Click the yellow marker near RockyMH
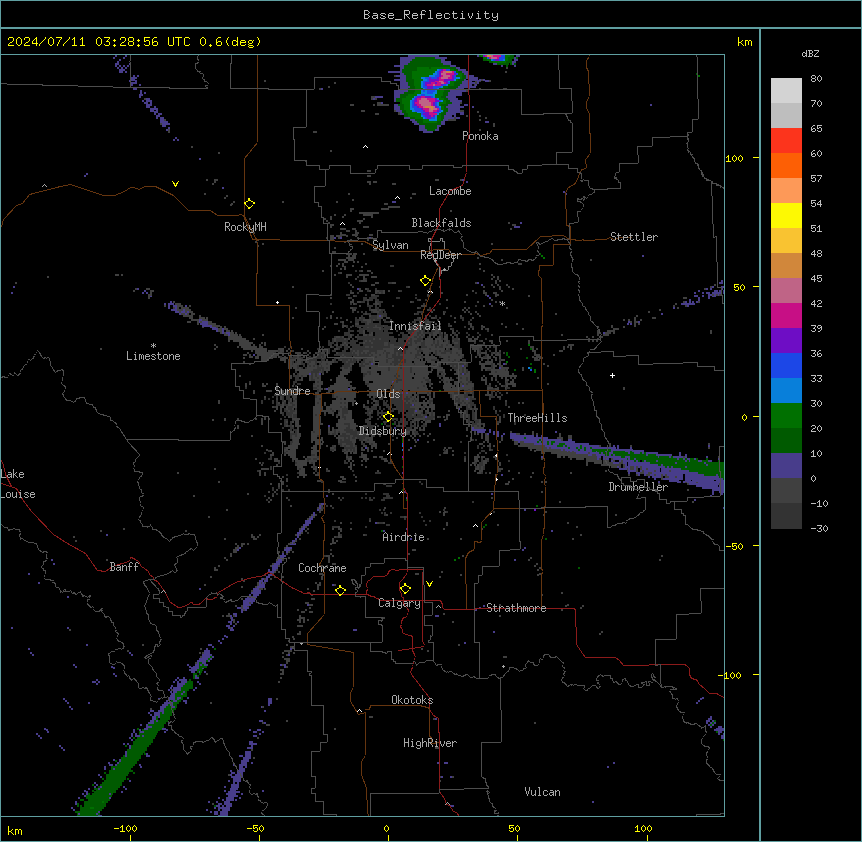This screenshot has width=862, height=842. pos(250,203)
